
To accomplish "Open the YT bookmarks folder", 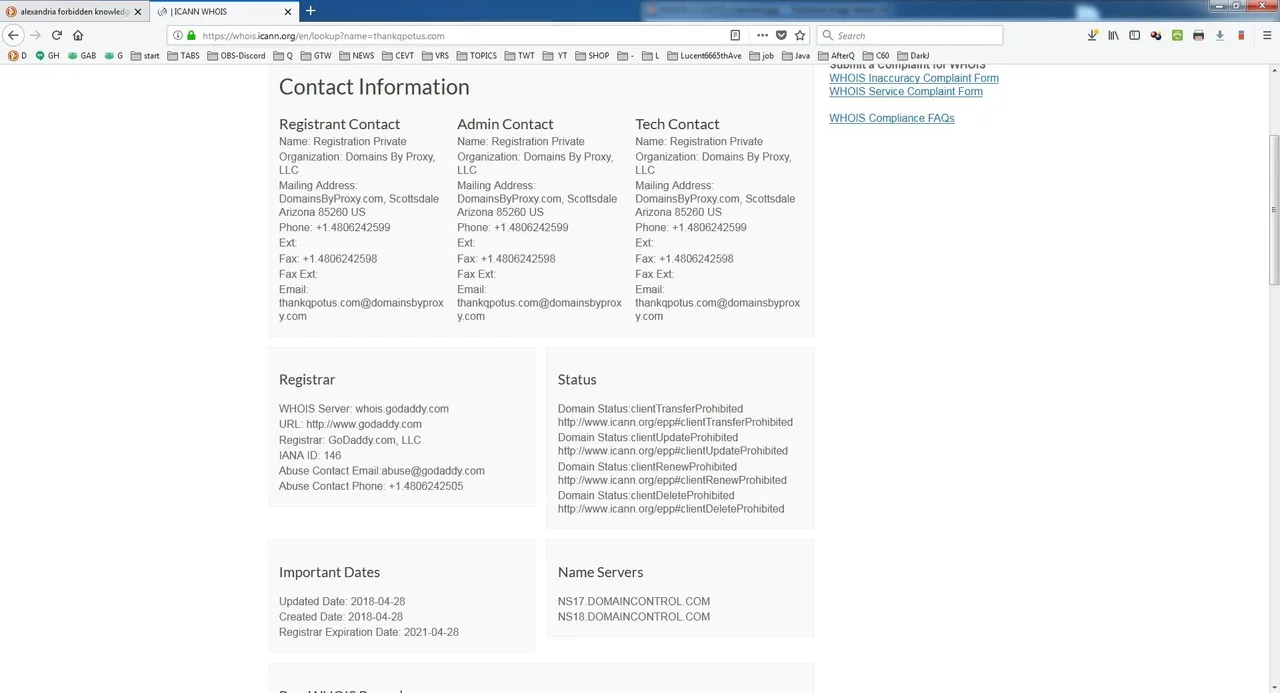I will [555, 56].
